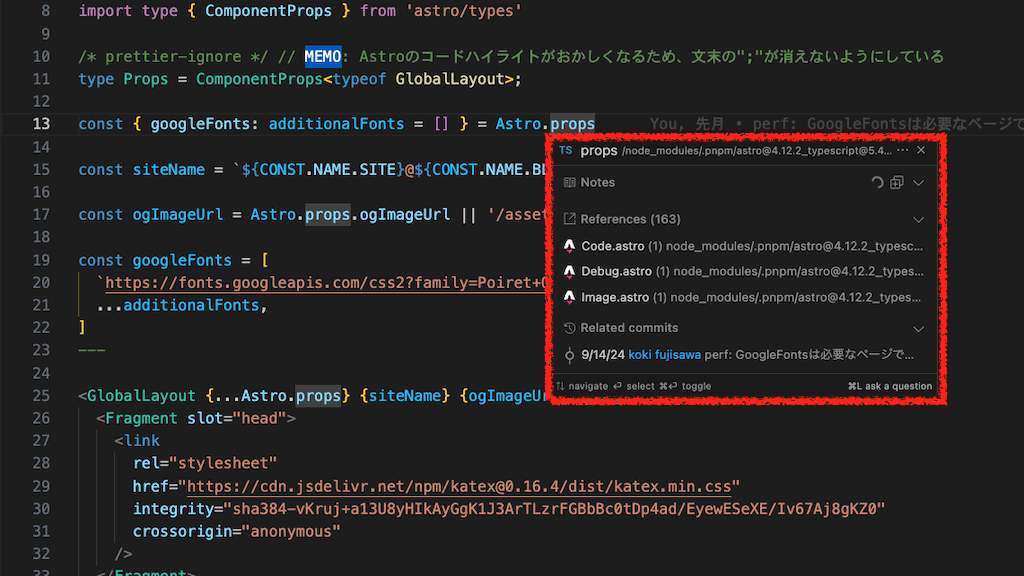Image resolution: width=1024 pixels, height=576 pixels.
Task: Click crossorigin attribute on line 31
Action: pyautogui.click(x=236, y=532)
